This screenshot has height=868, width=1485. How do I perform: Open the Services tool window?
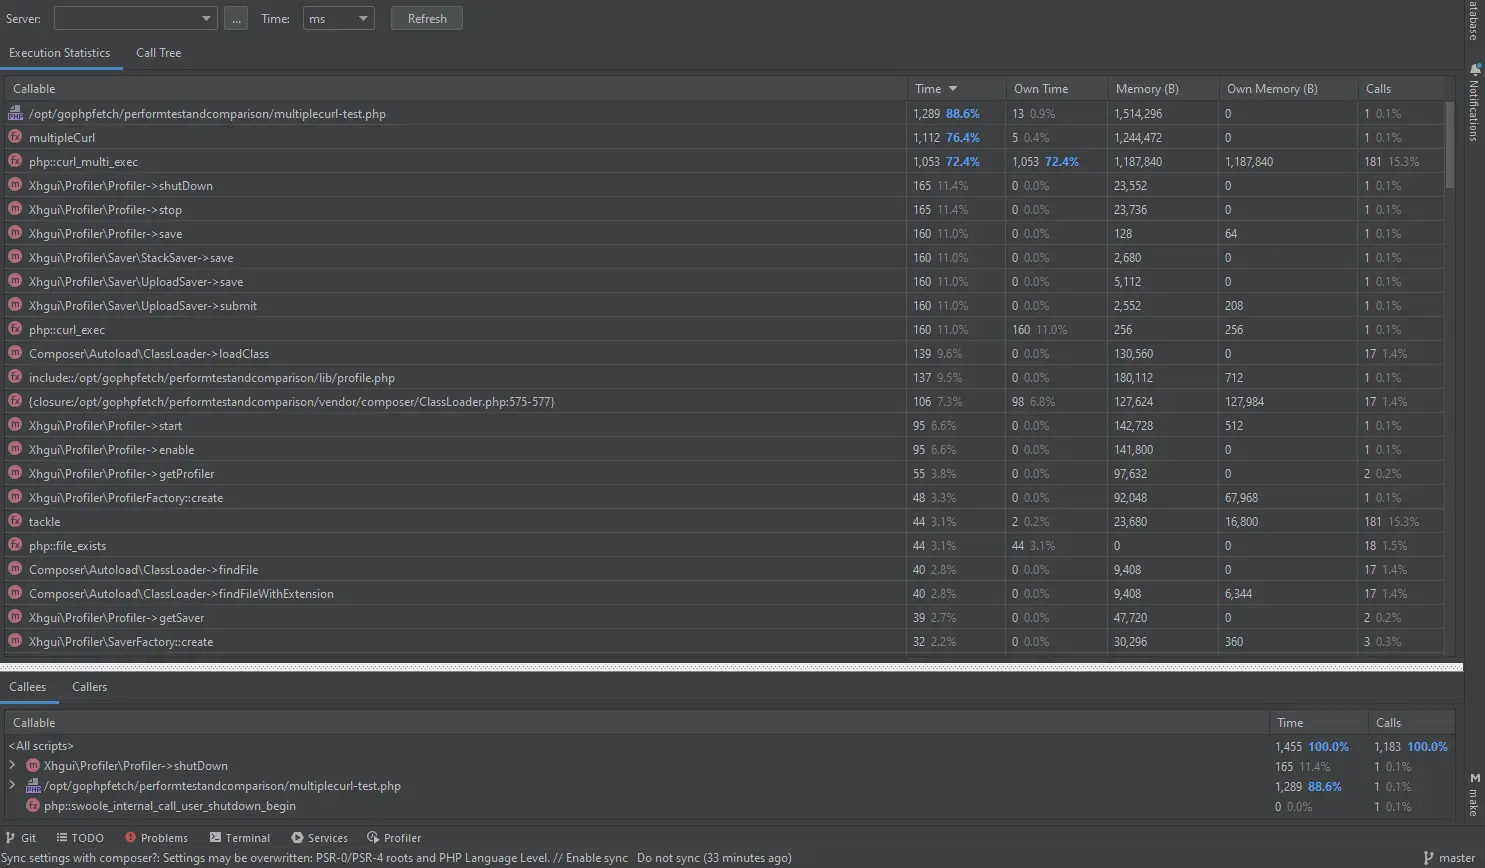[319, 838]
